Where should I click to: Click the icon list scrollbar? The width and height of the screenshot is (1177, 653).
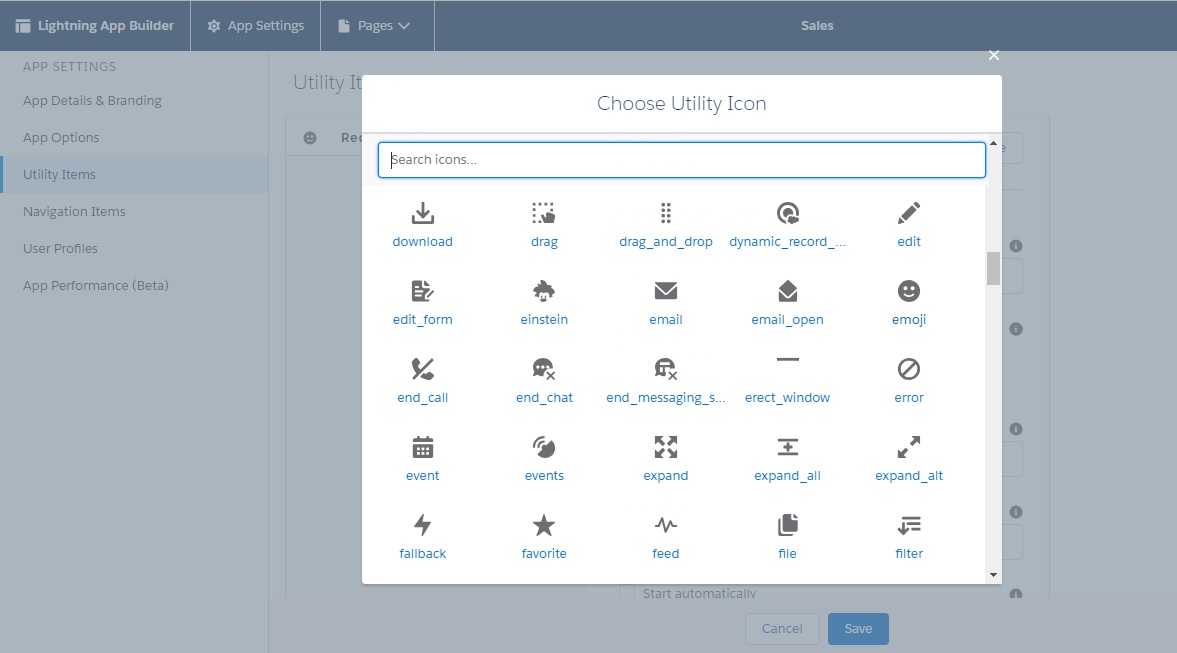993,267
